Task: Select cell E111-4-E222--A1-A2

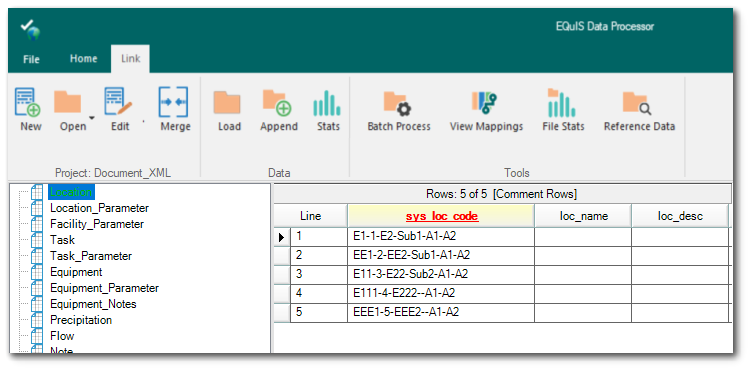Action: click(x=441, y=293)
